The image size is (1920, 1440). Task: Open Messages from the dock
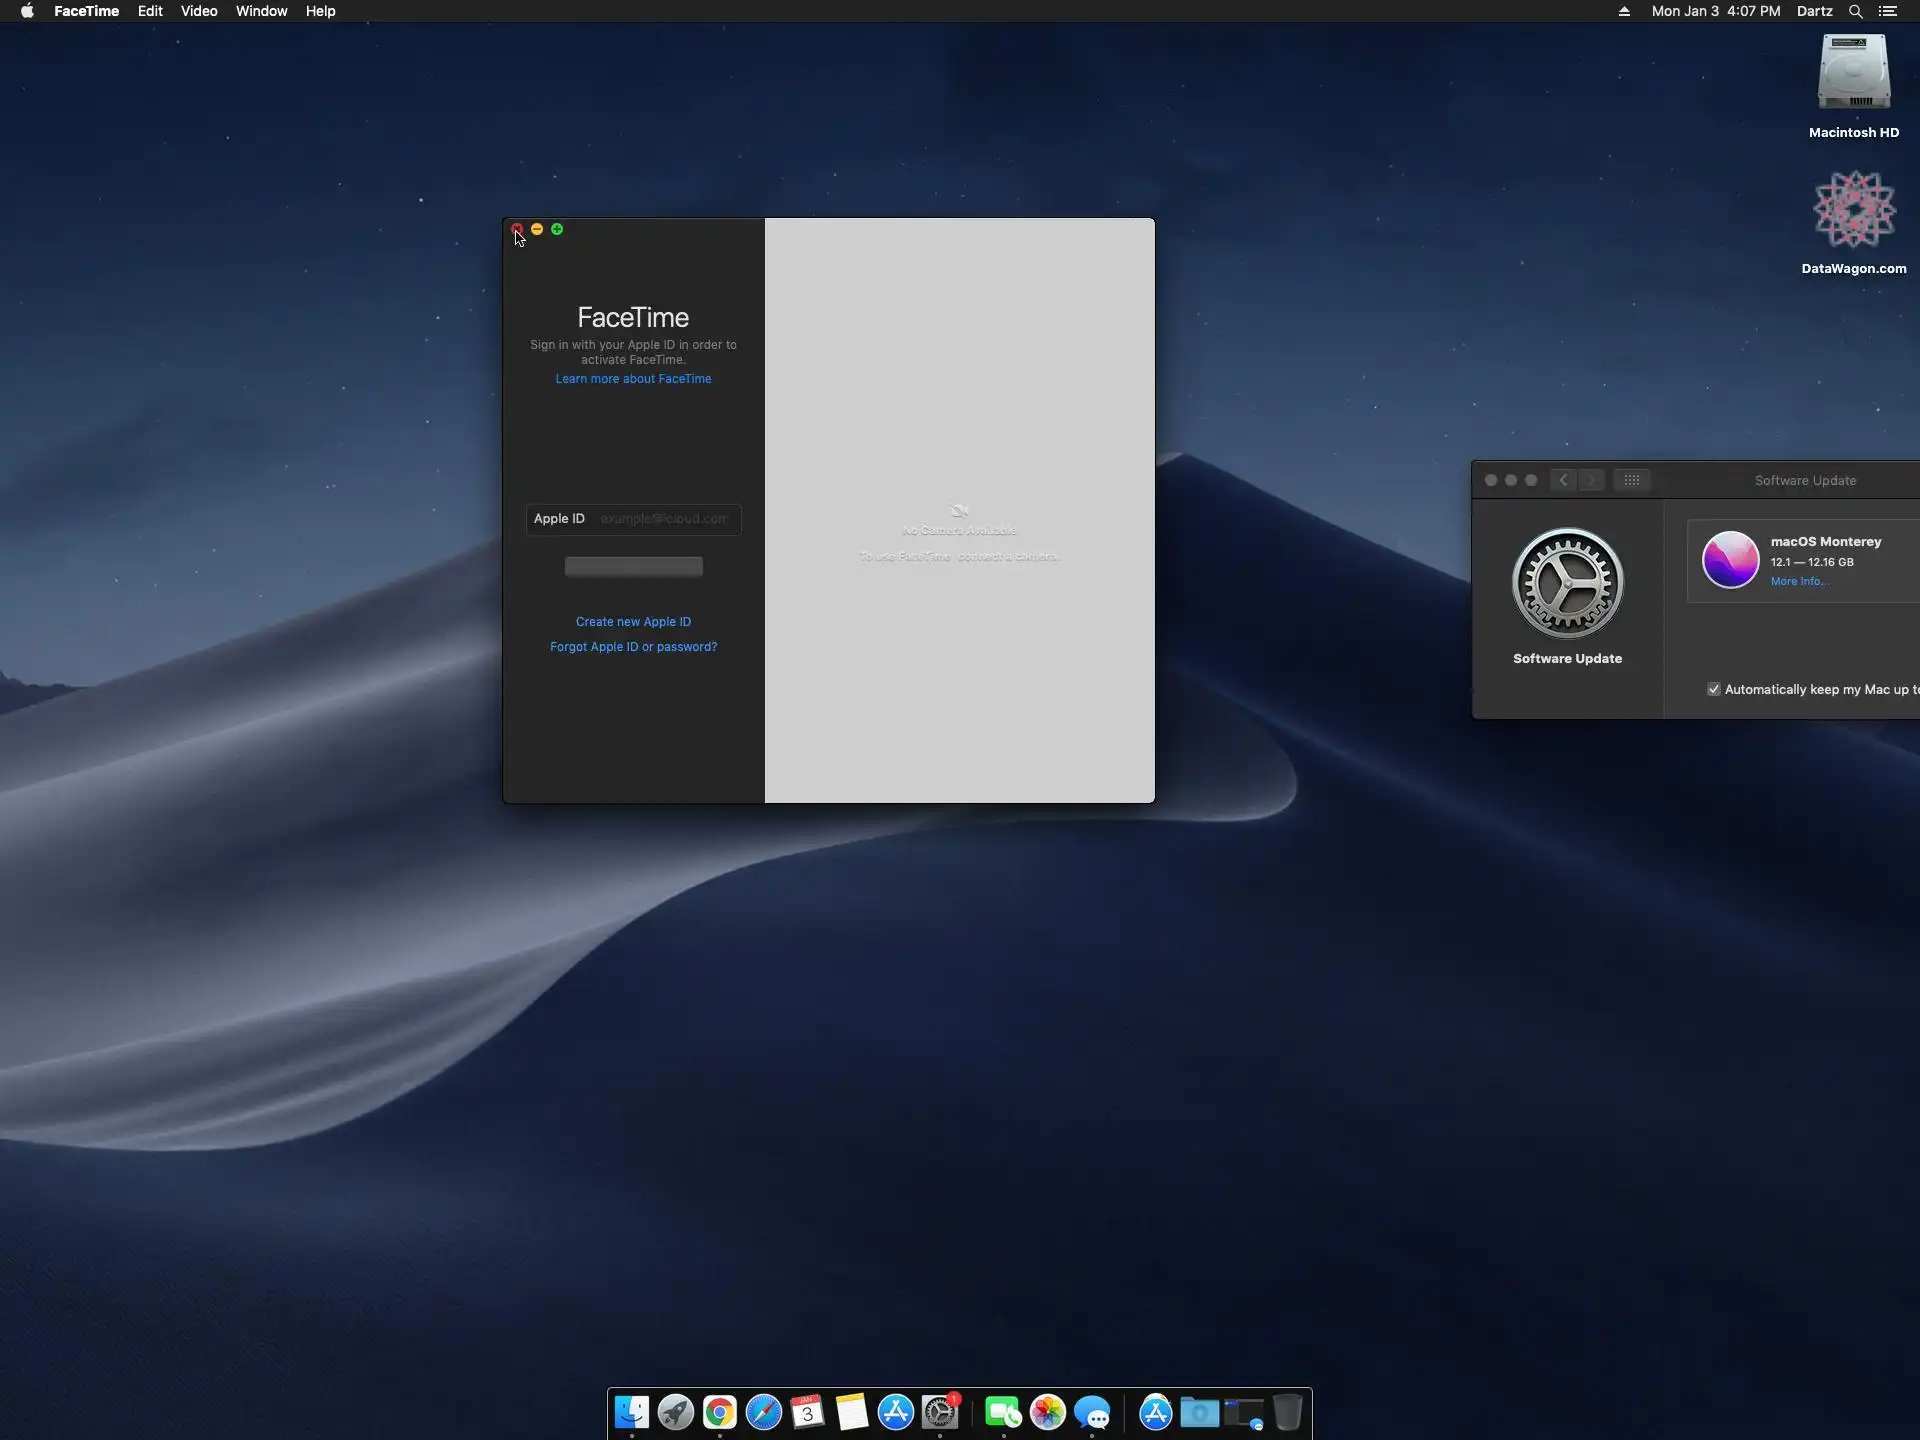(x=1092, y=1412)
